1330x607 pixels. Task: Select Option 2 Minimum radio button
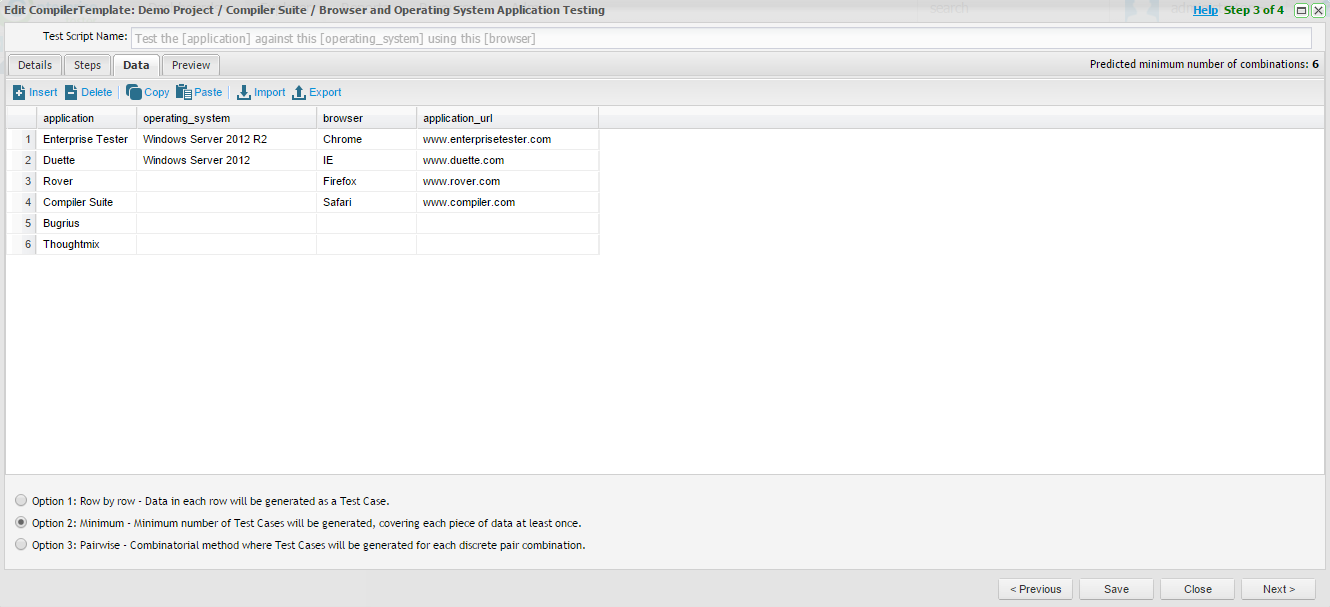[x=22, y=522]
